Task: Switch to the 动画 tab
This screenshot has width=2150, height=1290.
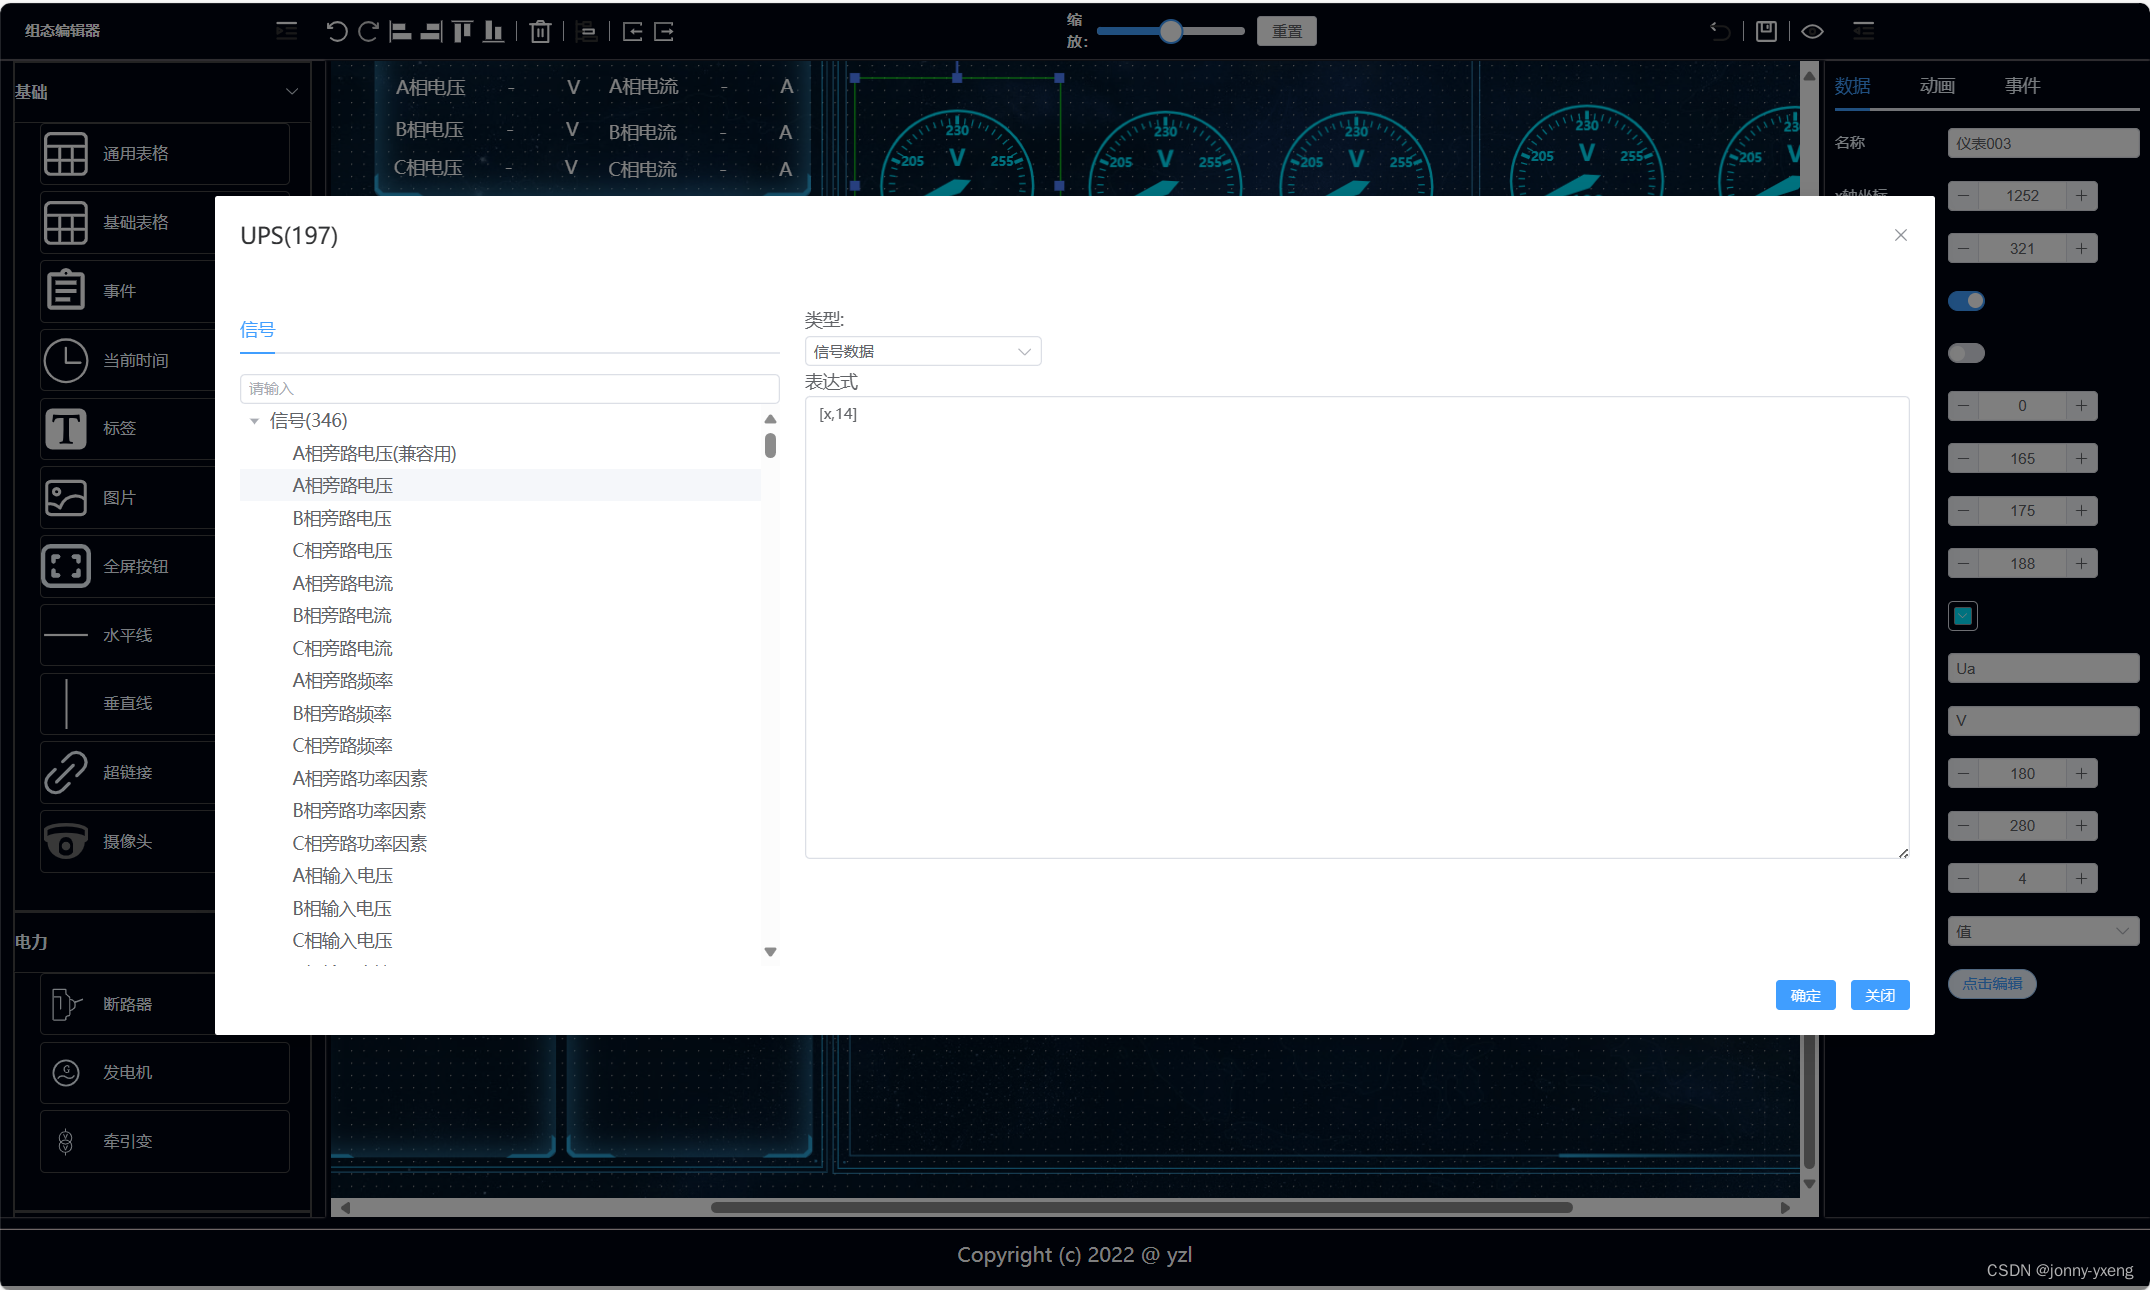Action: coord(1937,86)
